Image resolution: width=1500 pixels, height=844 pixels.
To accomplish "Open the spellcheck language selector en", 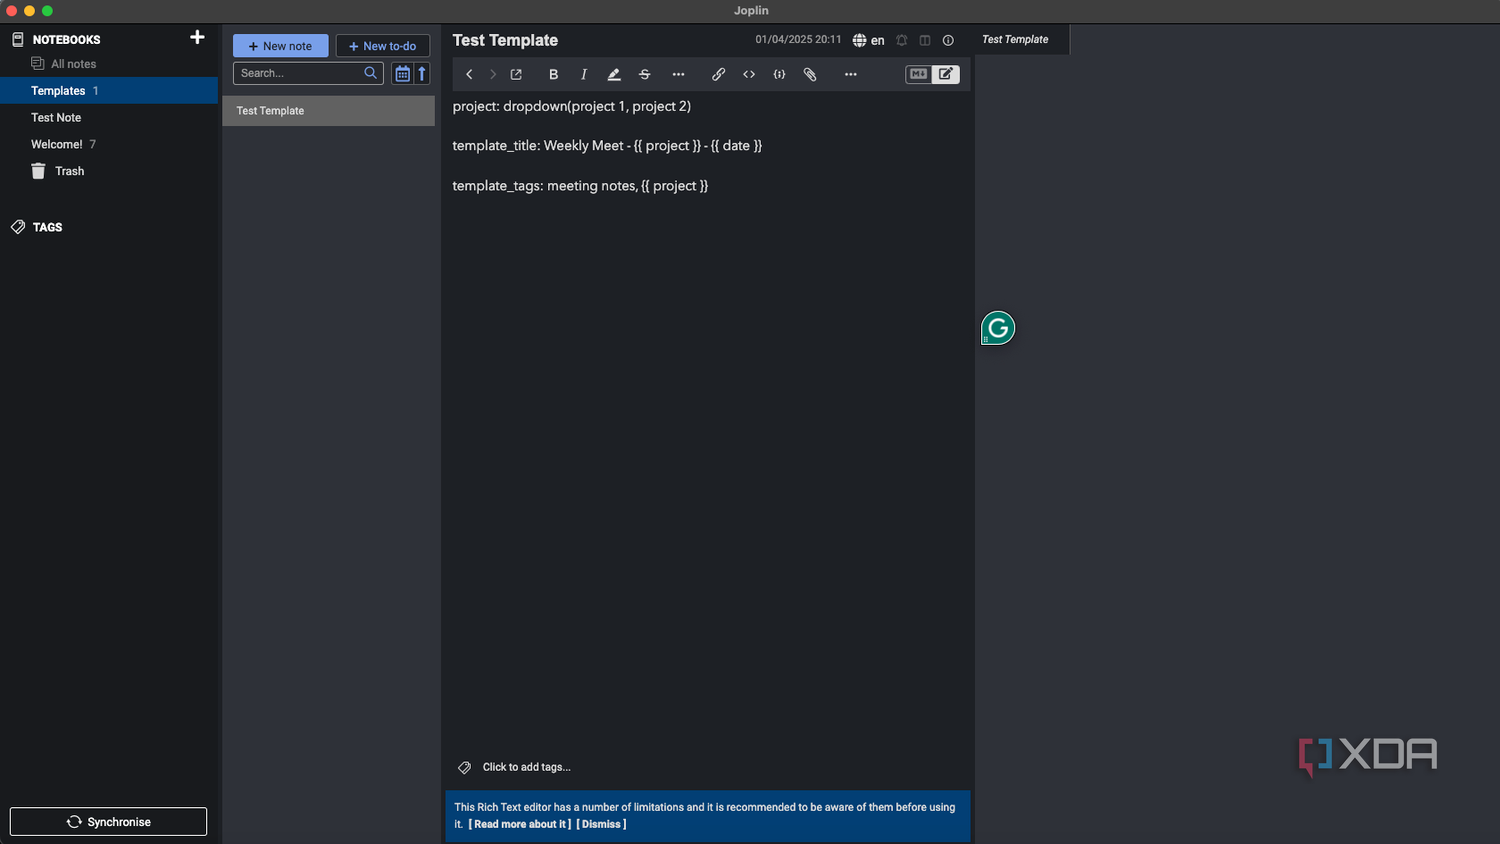I will coord(868,41).
